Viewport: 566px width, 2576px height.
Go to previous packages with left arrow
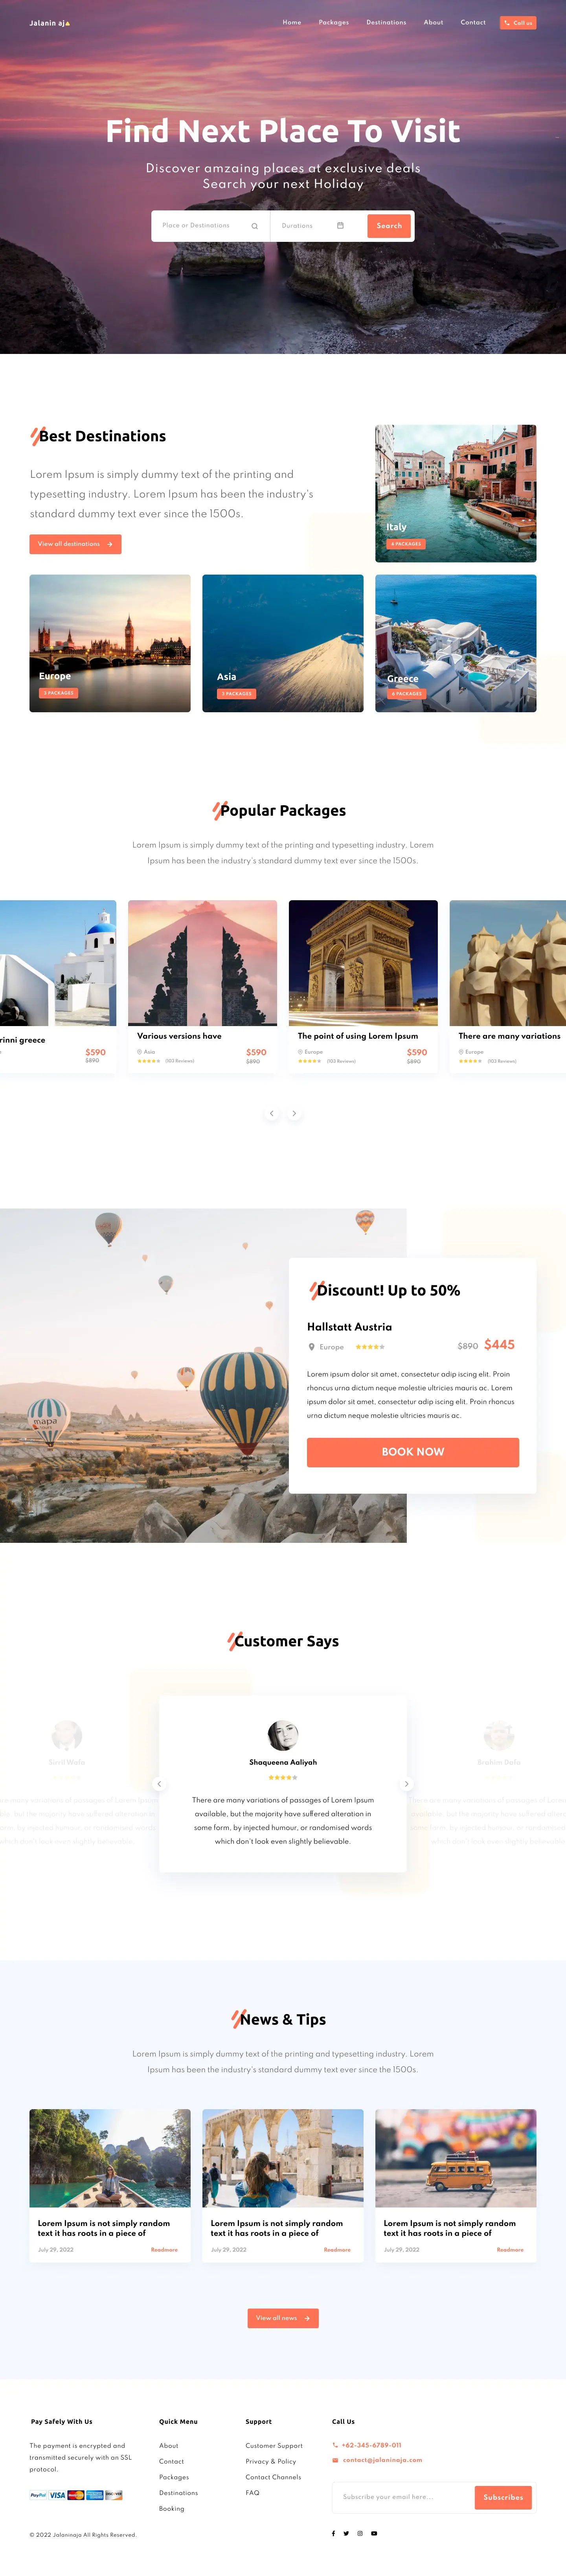[x=272, y=1113]
